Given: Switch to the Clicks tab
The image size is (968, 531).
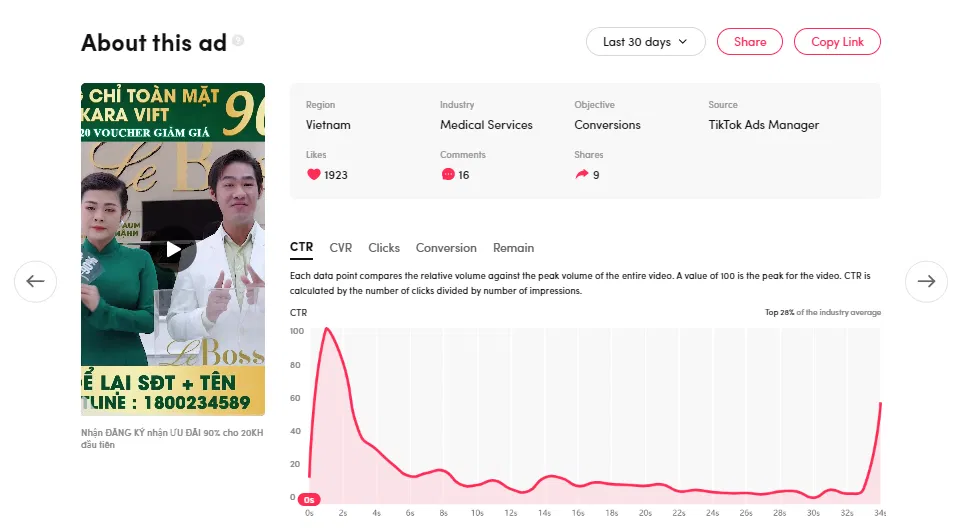Looking at the screenshot, I should tap(384, 248).
